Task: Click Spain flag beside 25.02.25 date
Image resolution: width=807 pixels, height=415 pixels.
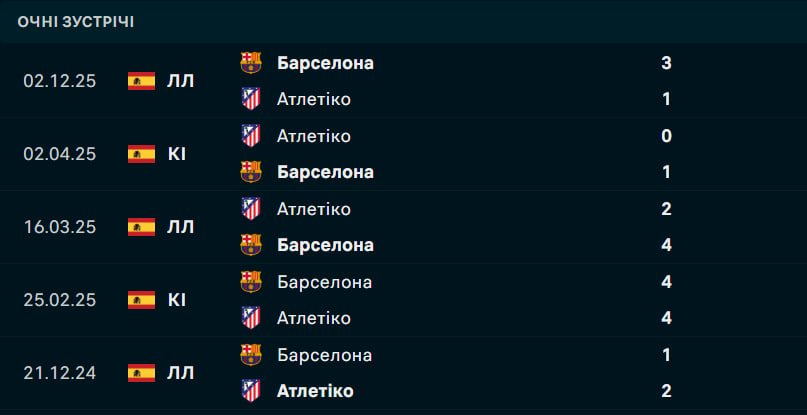Action: (x=141, y=300)
